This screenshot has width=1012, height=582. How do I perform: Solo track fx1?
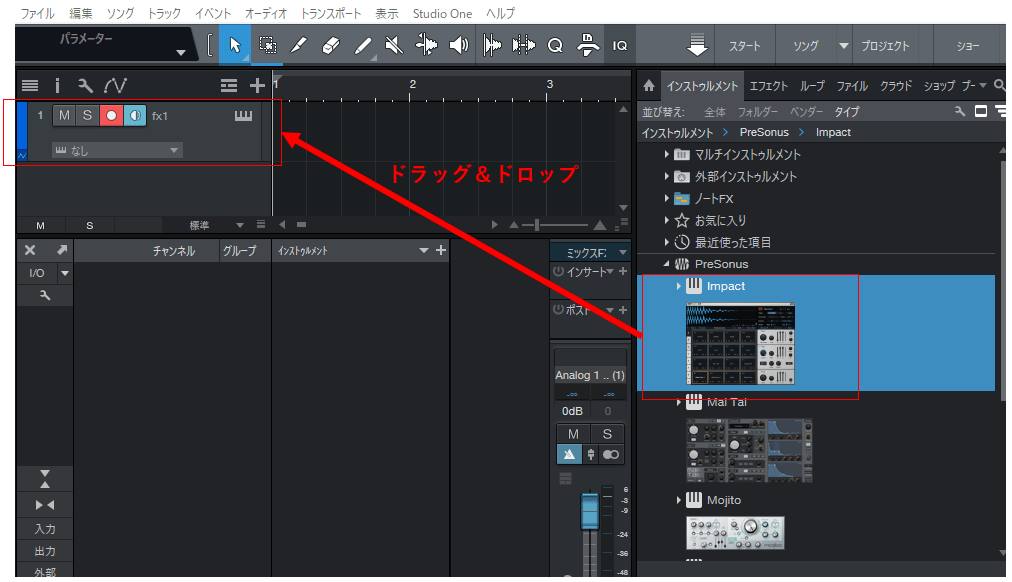(x=87, y=115)
